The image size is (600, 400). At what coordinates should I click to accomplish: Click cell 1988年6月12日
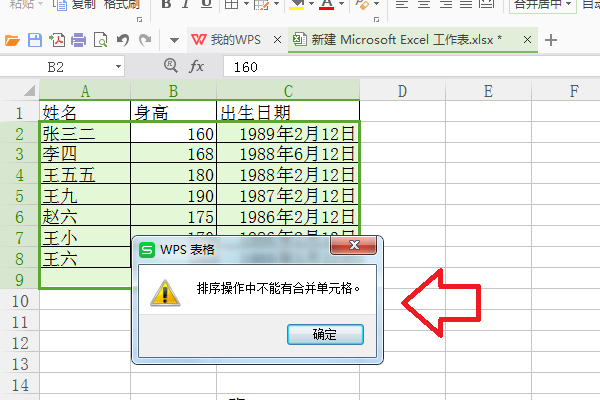click(288, 153)
